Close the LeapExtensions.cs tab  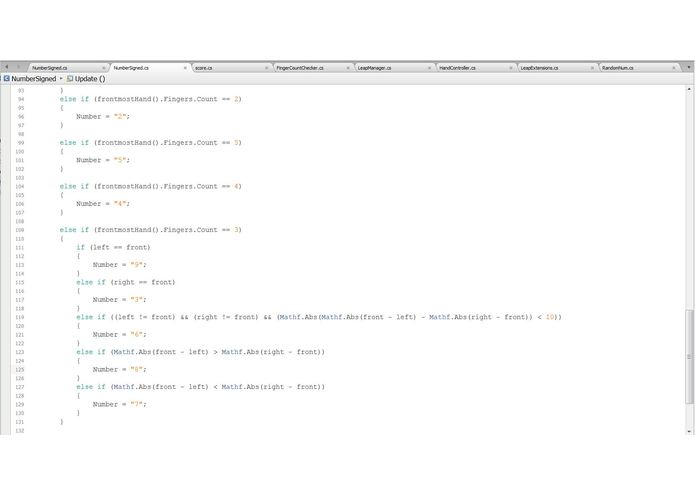pyautogui.click(x=592, y=68)
